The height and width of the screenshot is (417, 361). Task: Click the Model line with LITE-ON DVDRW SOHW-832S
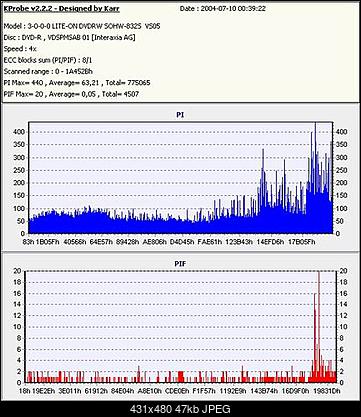(x=82, y=26)
